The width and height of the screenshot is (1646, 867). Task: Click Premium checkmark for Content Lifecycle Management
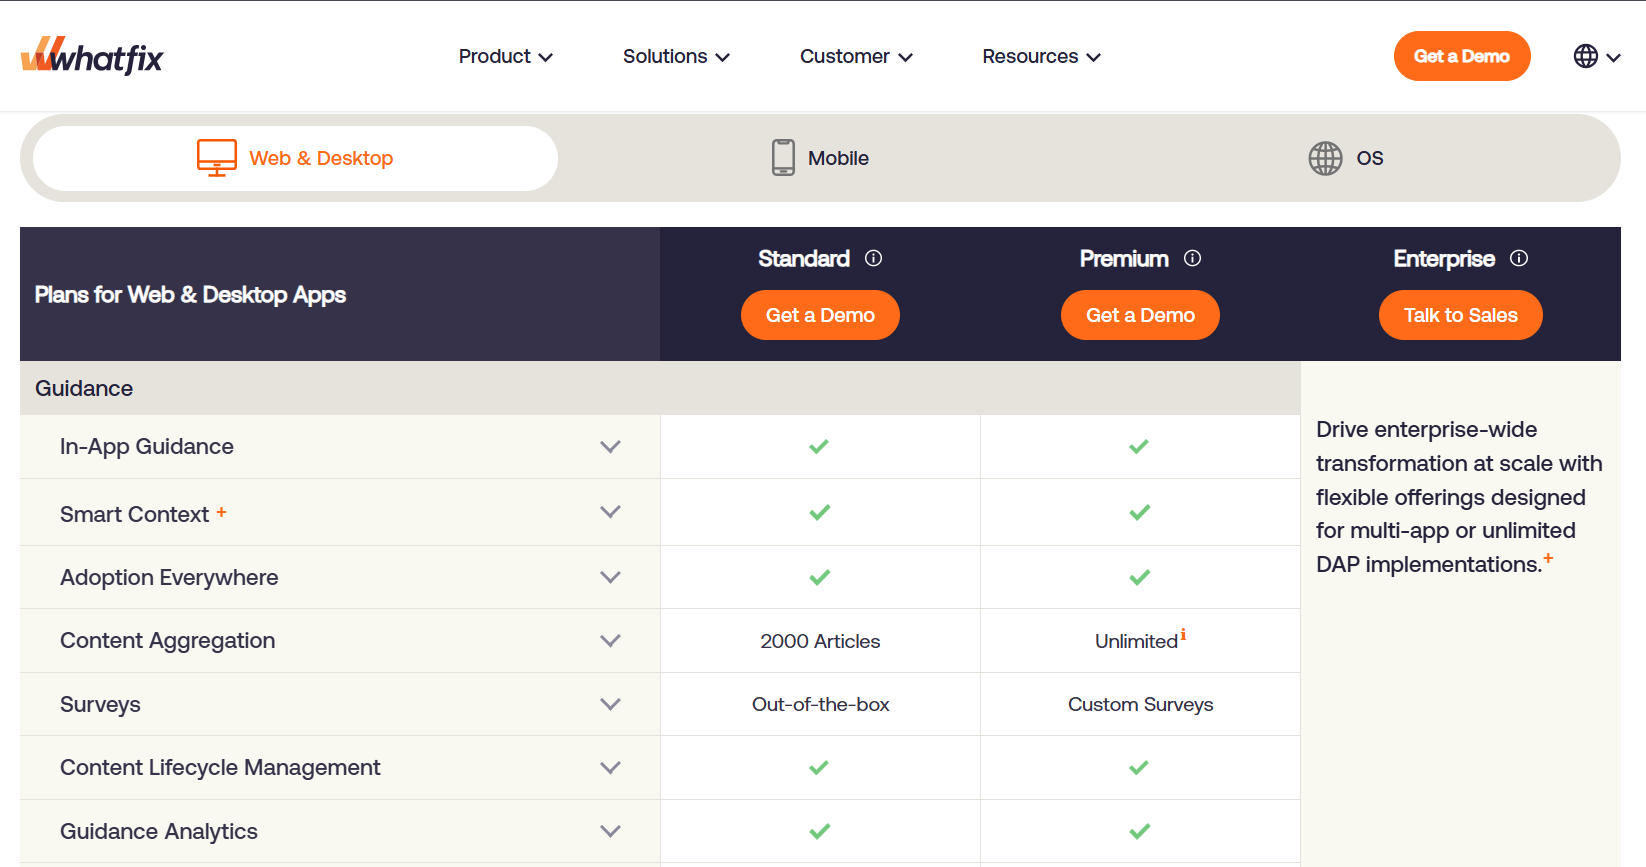click(1139, 767)
